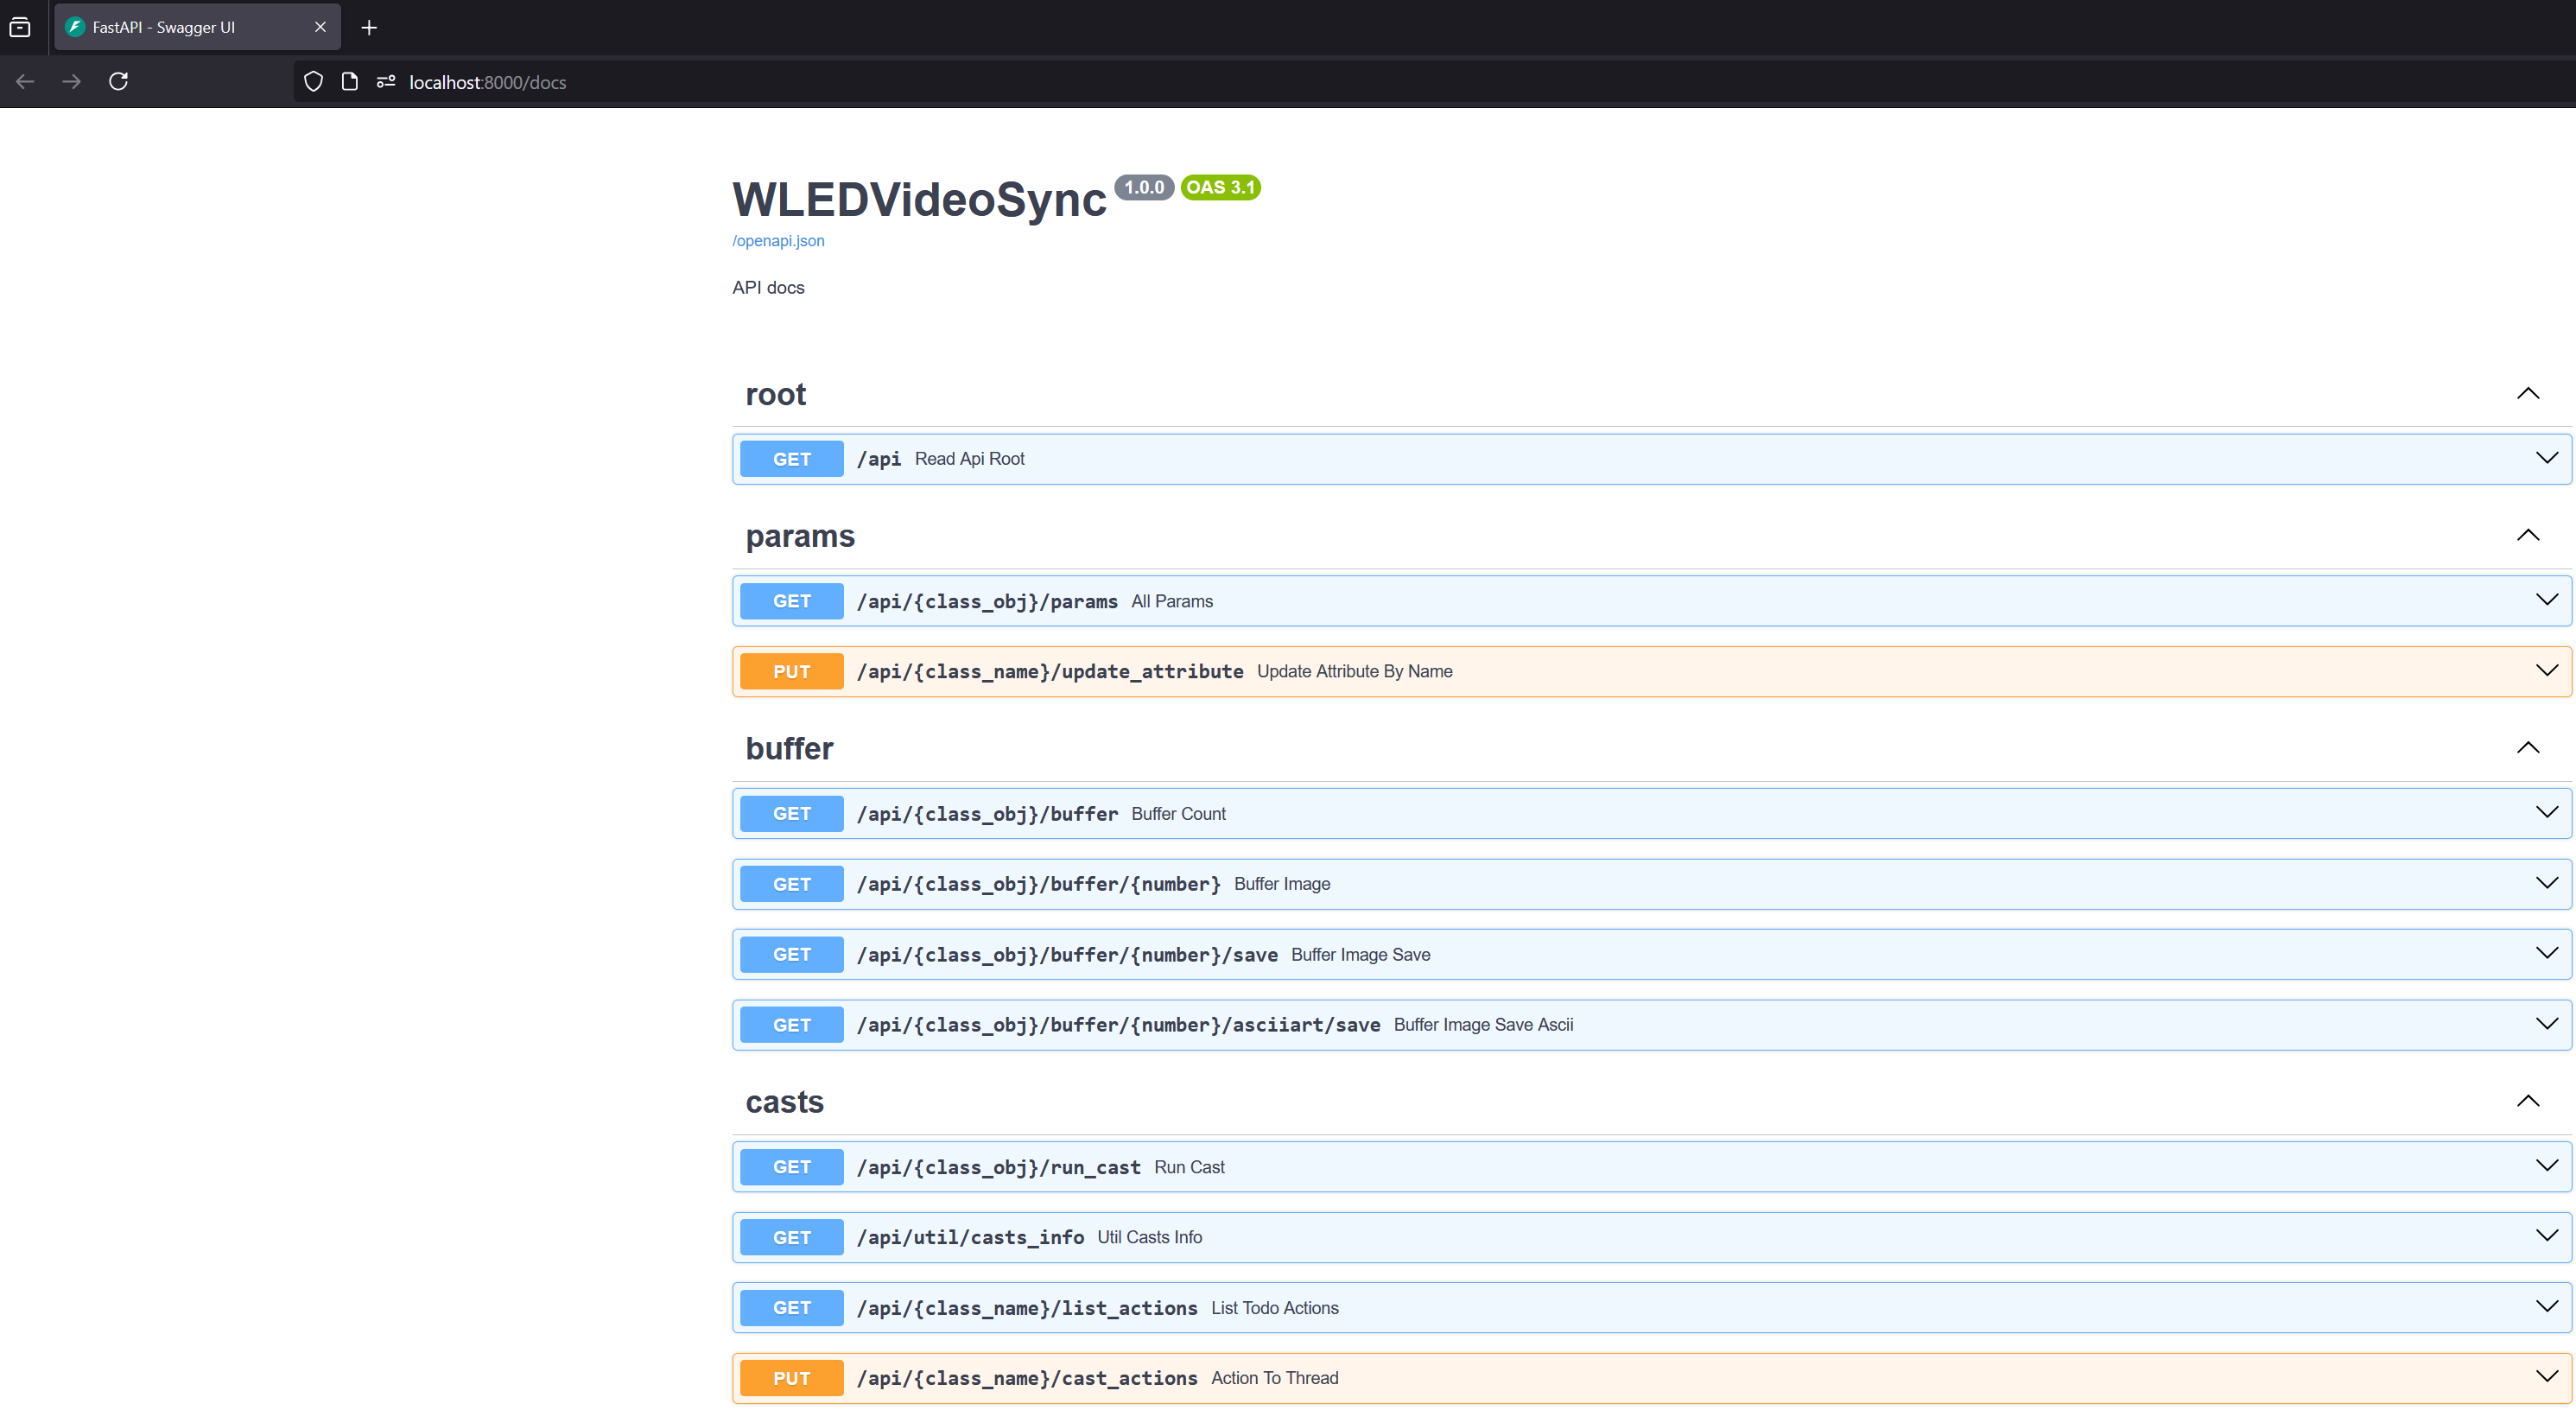Click the 'List Todo Actions' summary
This screenshot has width=2576, height=1410.
click(x=1275, y=1308)
